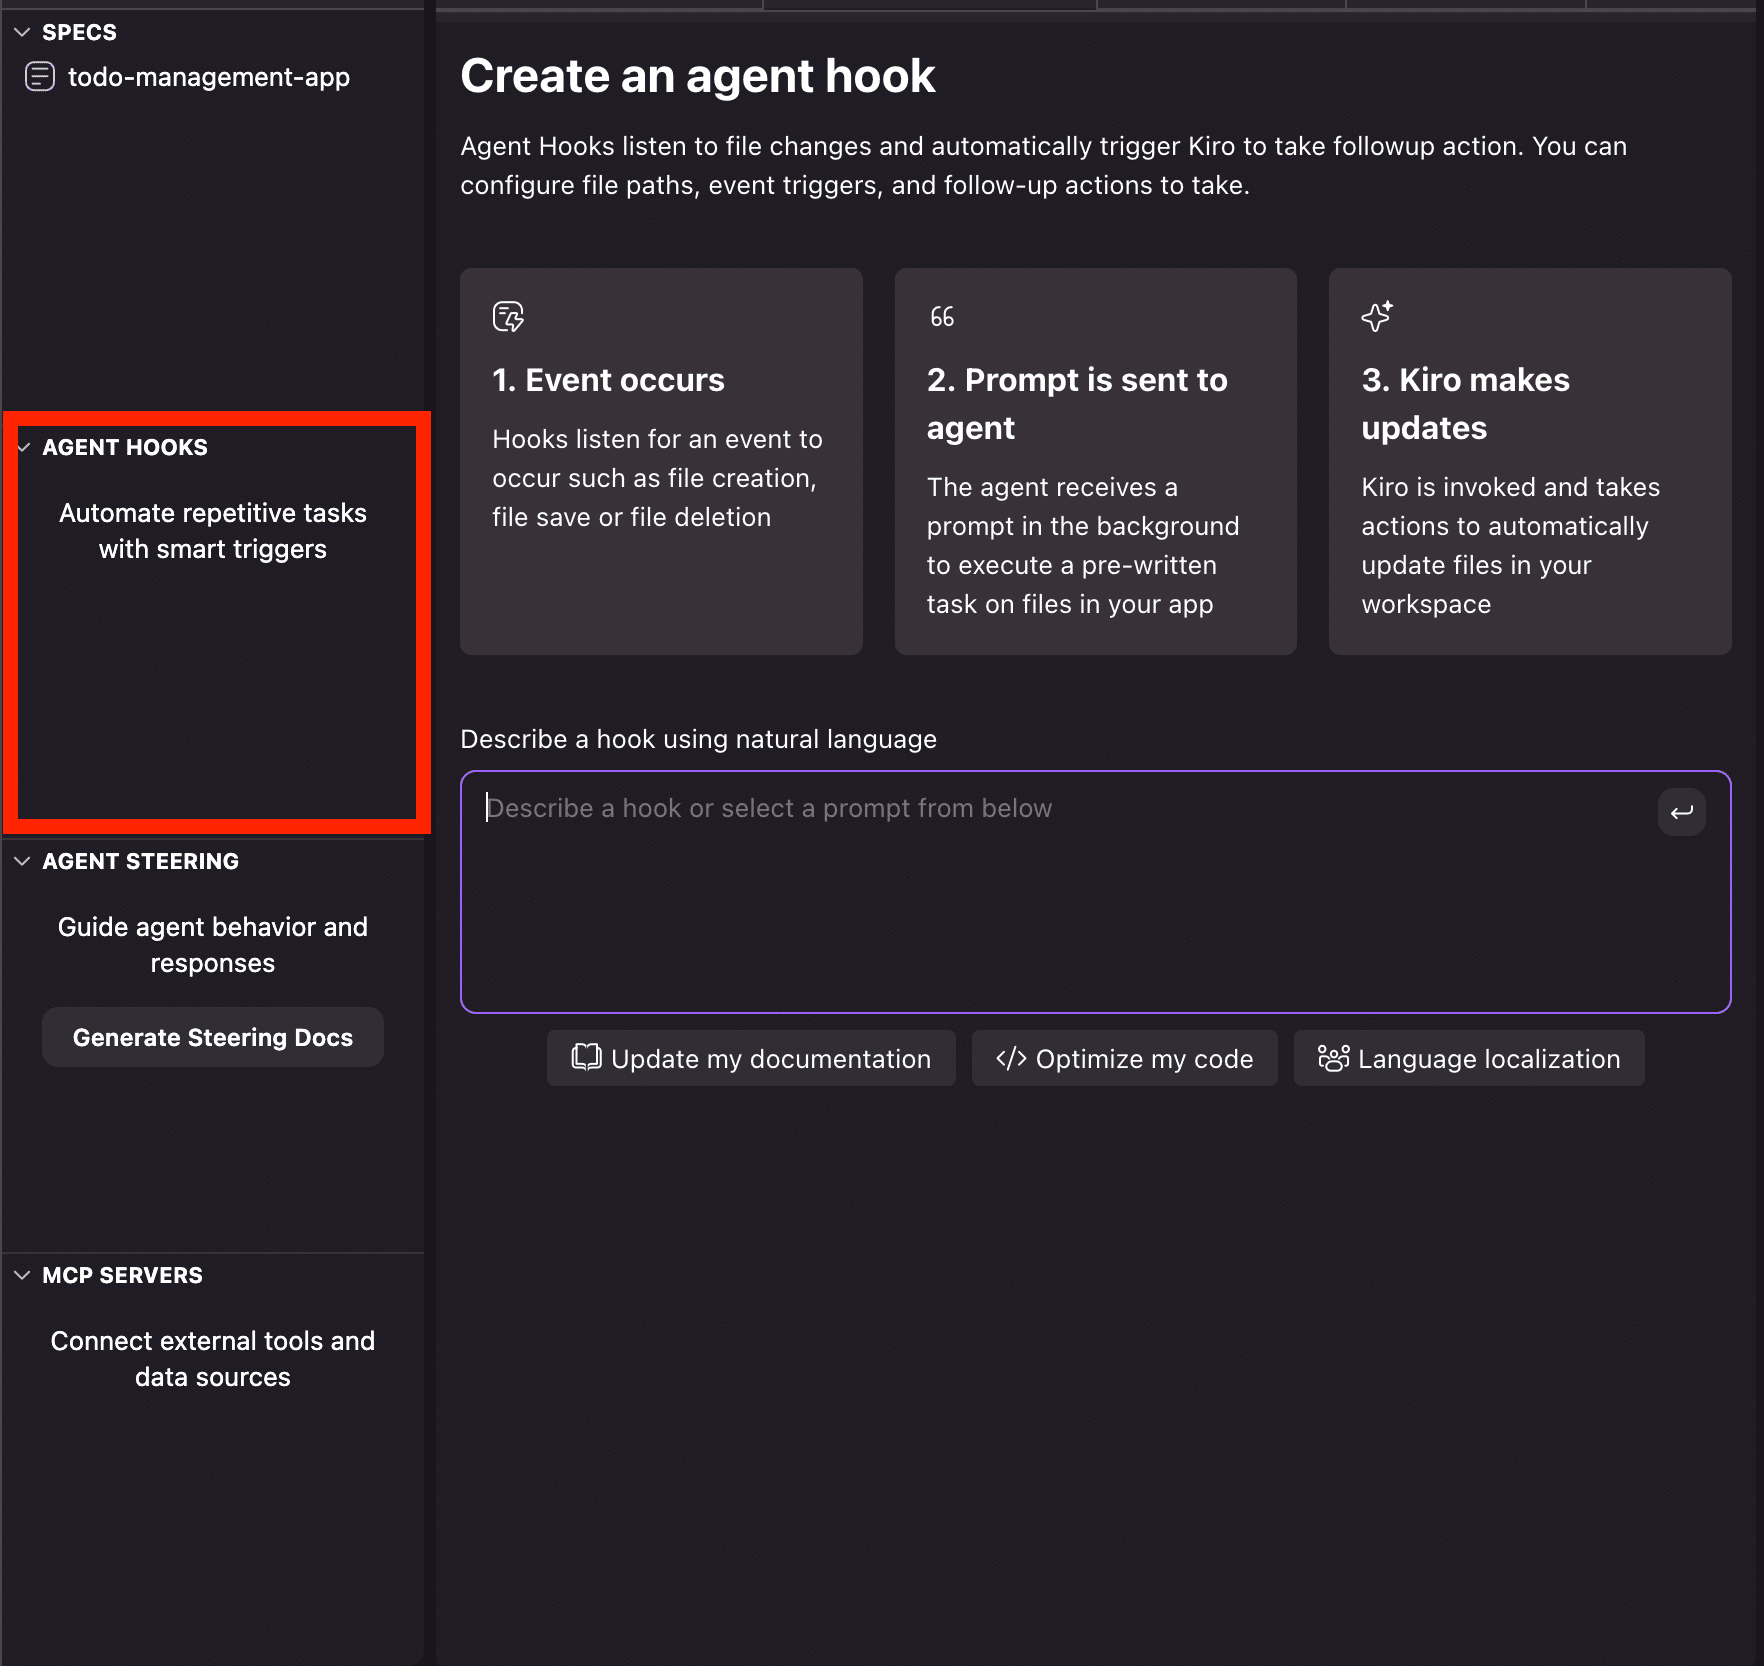Screen dimensions: 1764x1666
Task: Collapse the SPECS section chevron
Action: tap(22, 32)
